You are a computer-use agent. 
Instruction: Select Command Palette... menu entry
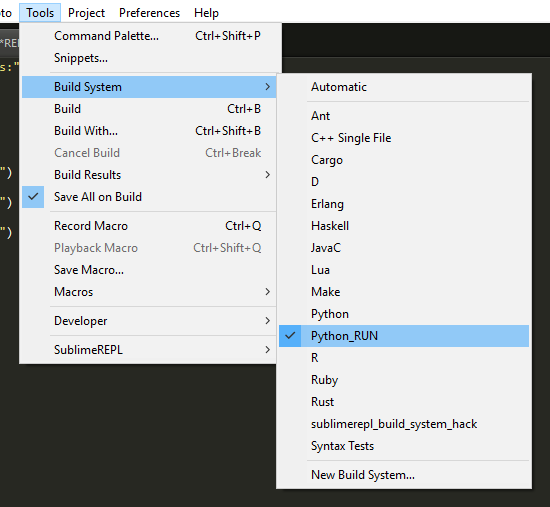tap(149, 36)
